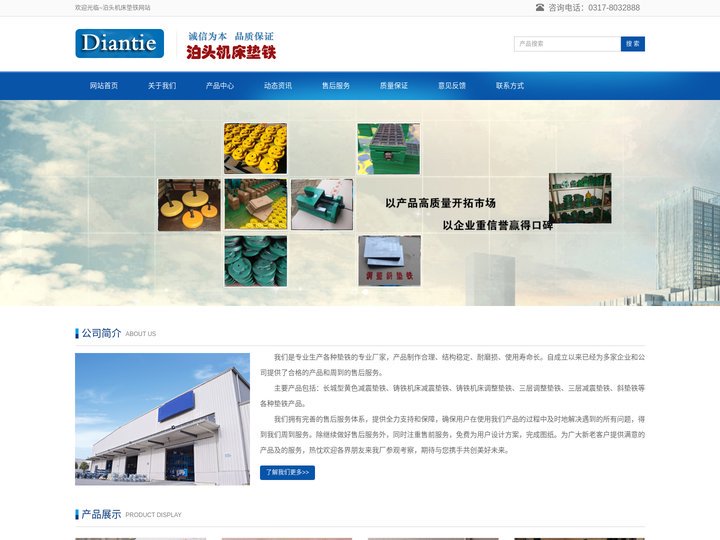Click the Diantie logo
Image resolution: width=720 pixels, height=540 pixels.
(119, 43)
